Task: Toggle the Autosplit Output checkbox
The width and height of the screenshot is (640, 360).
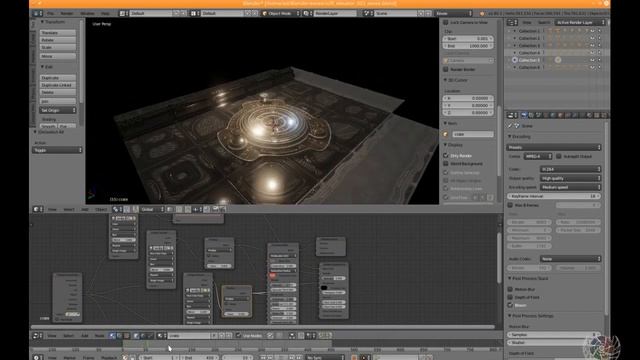Action: (x=558, y=156)
